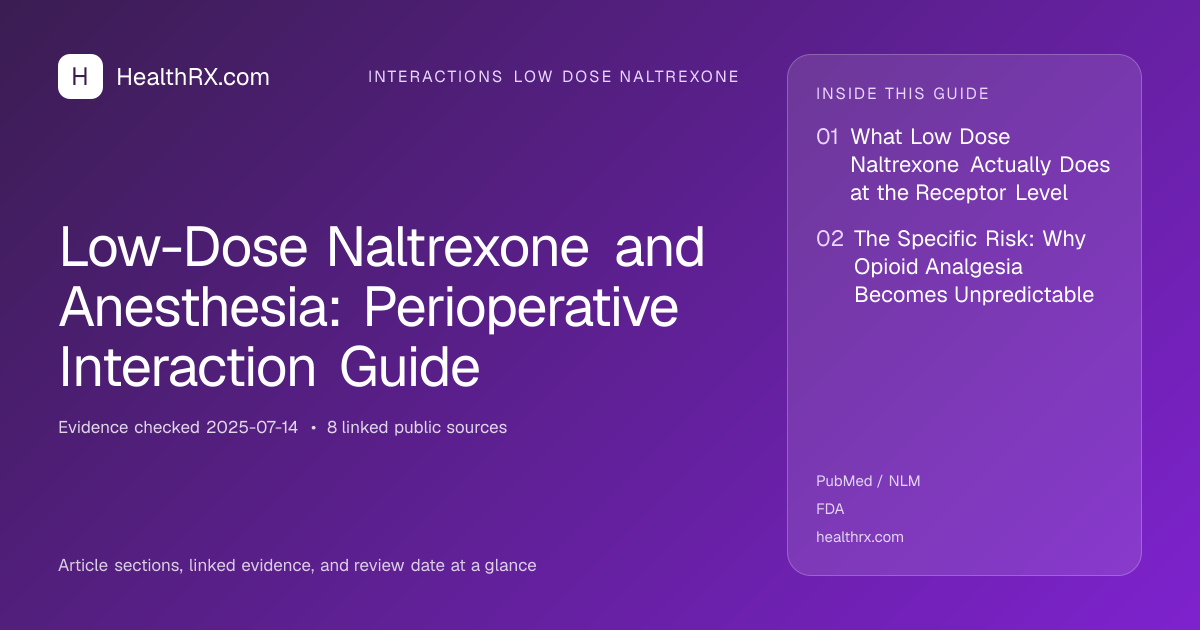Select the INTERACTIONS breadcrumb label
The image size is (1200, 630).
click(x=436, y=77)
